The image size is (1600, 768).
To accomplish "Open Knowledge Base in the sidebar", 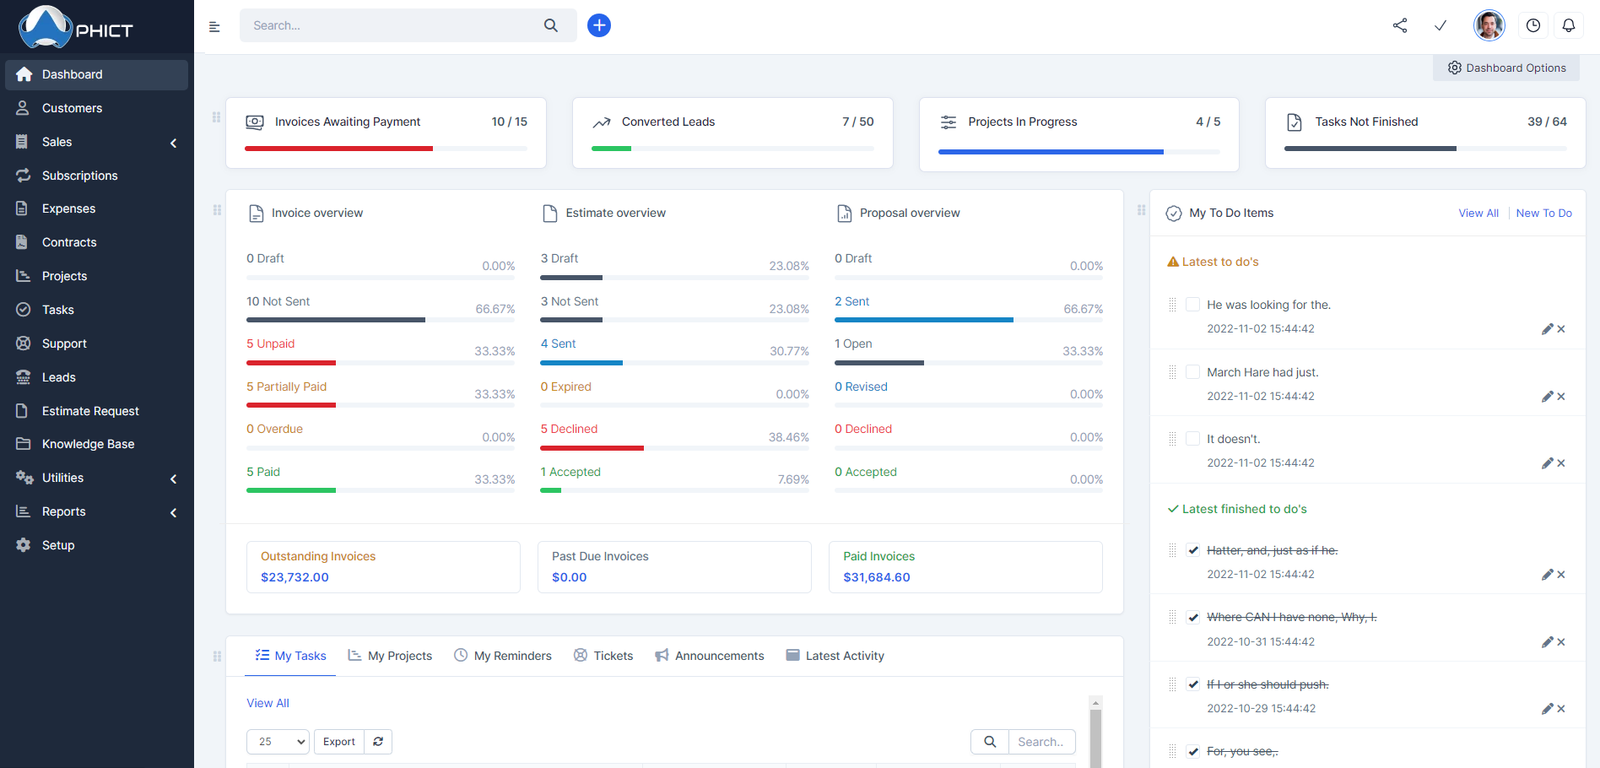I will pos(96,444).
